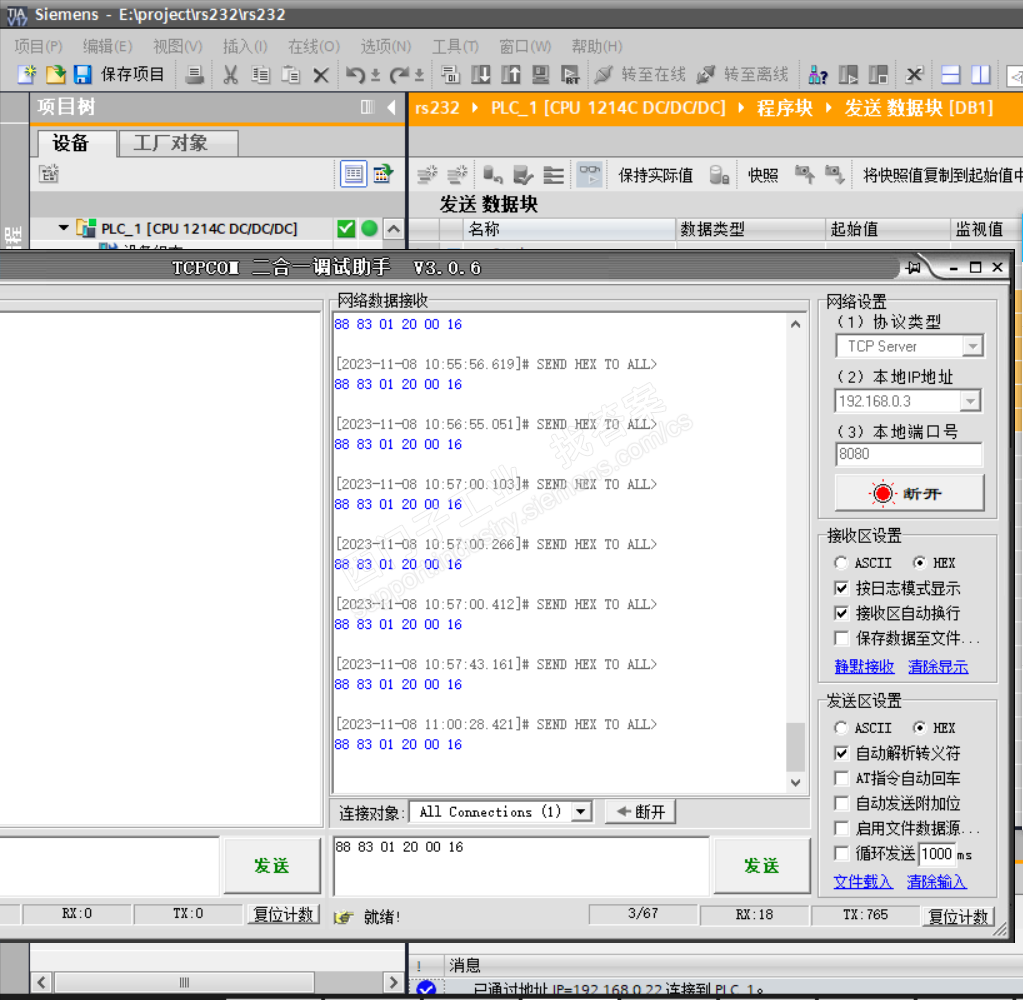Click the 本地端口号 8080 field
This screenshot has width=1023, height=1000.
tap(908, 454)
